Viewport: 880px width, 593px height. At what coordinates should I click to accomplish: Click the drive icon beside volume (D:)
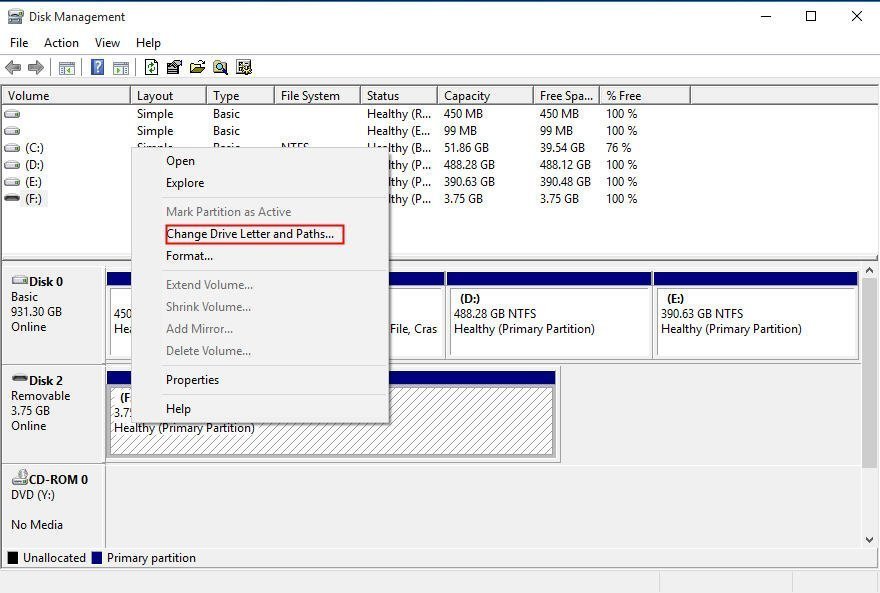(10, 164)
